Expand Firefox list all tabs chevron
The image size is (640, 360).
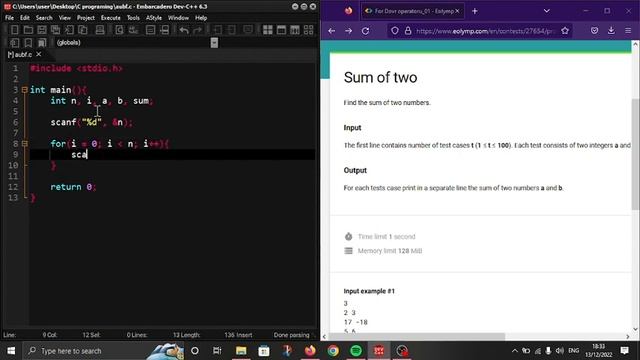[547, 11]
